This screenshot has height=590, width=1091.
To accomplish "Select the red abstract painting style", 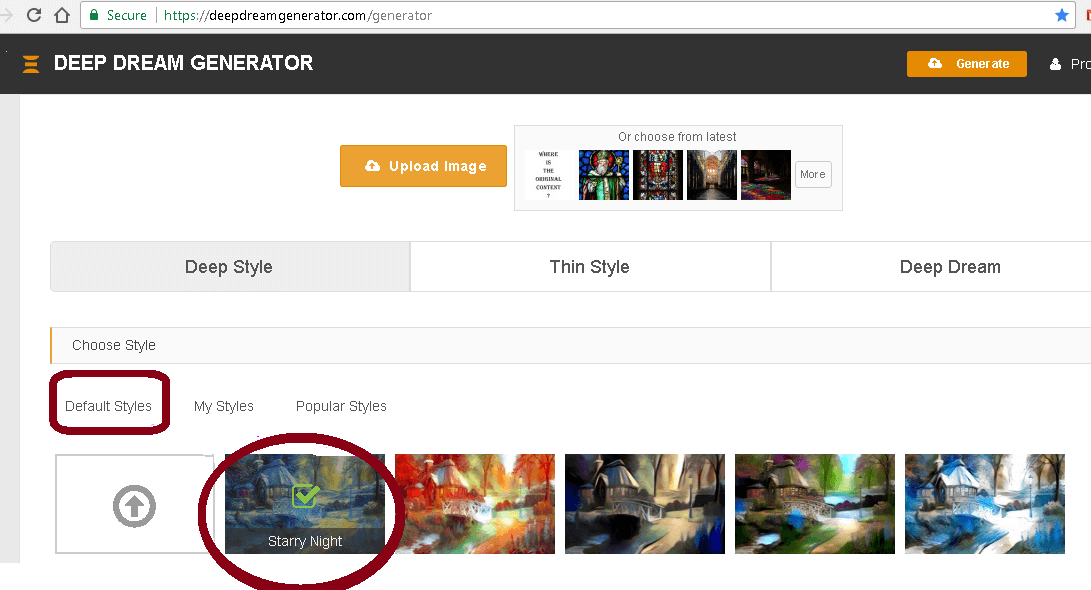I will (474, 504).
